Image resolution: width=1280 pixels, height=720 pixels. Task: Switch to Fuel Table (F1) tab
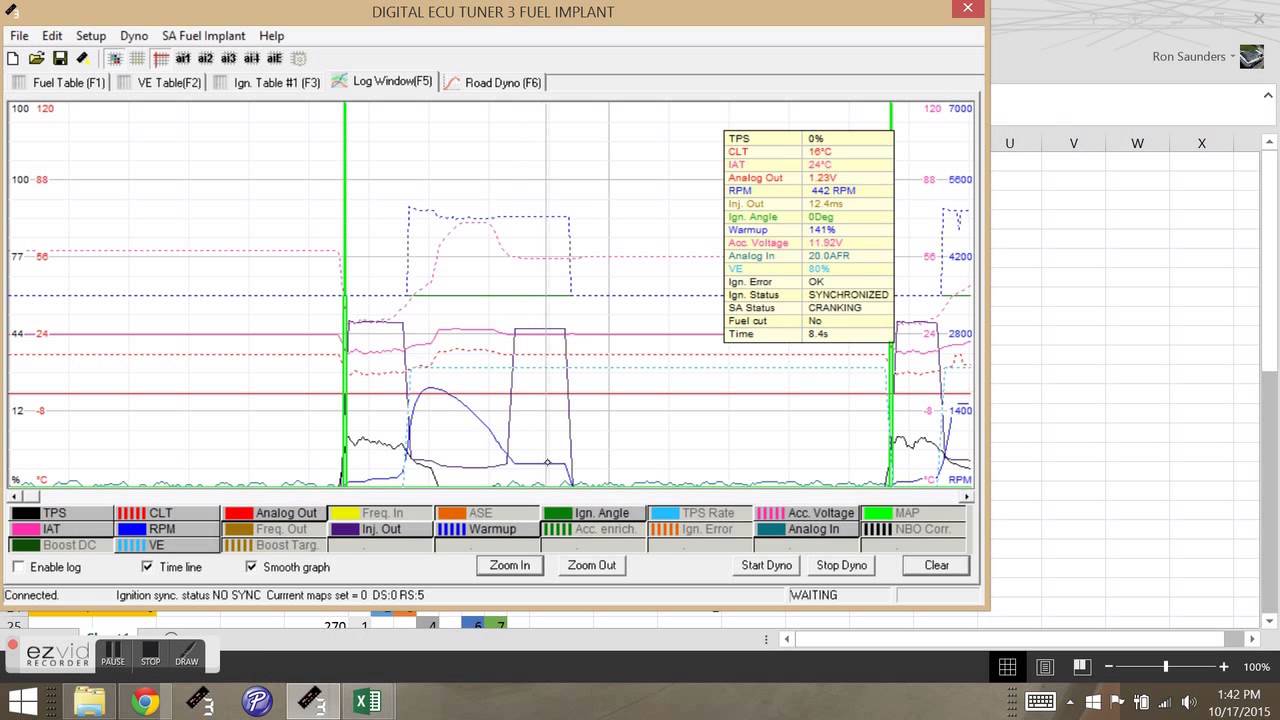click(x=58, y=83)
